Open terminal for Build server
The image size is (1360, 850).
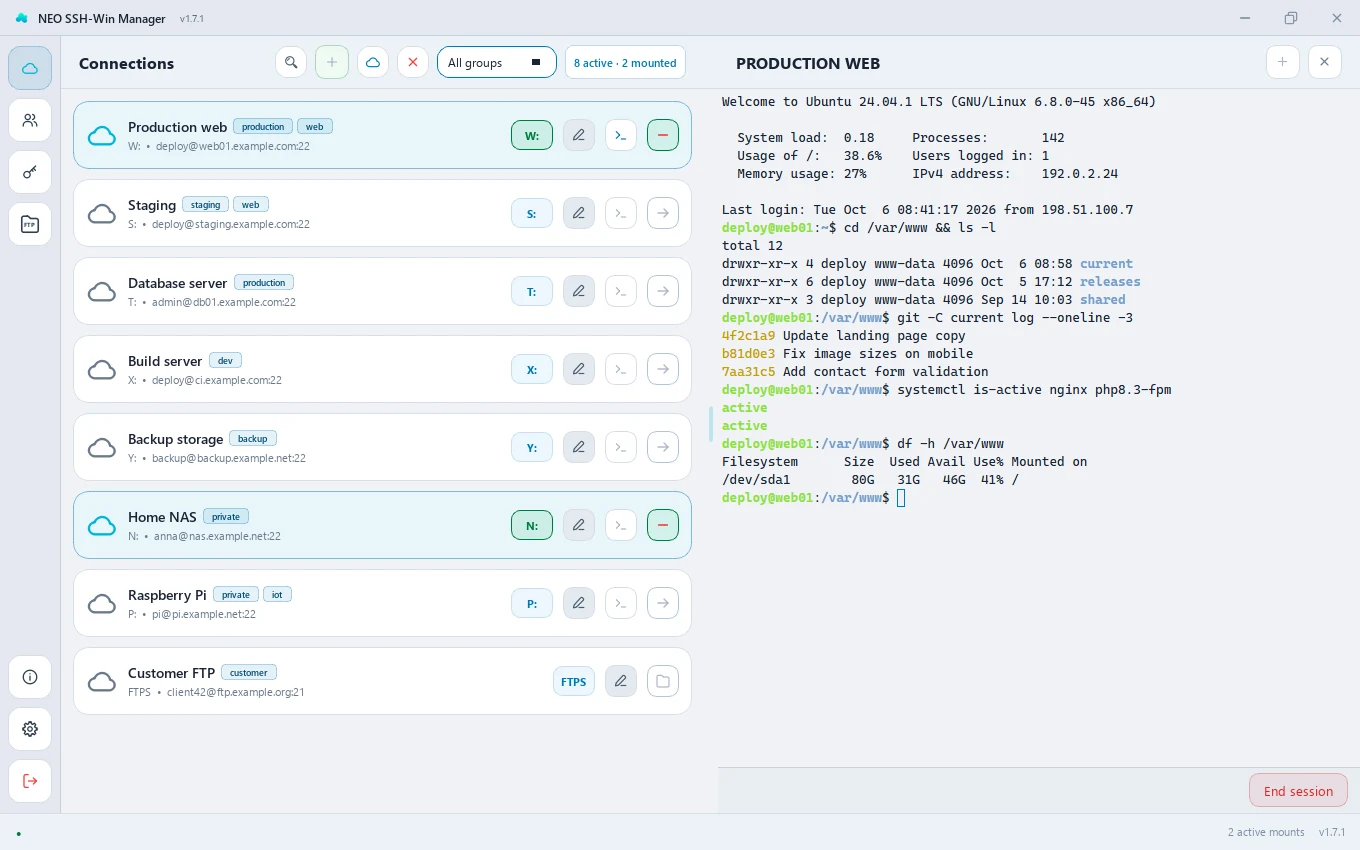tap(621, 369)
